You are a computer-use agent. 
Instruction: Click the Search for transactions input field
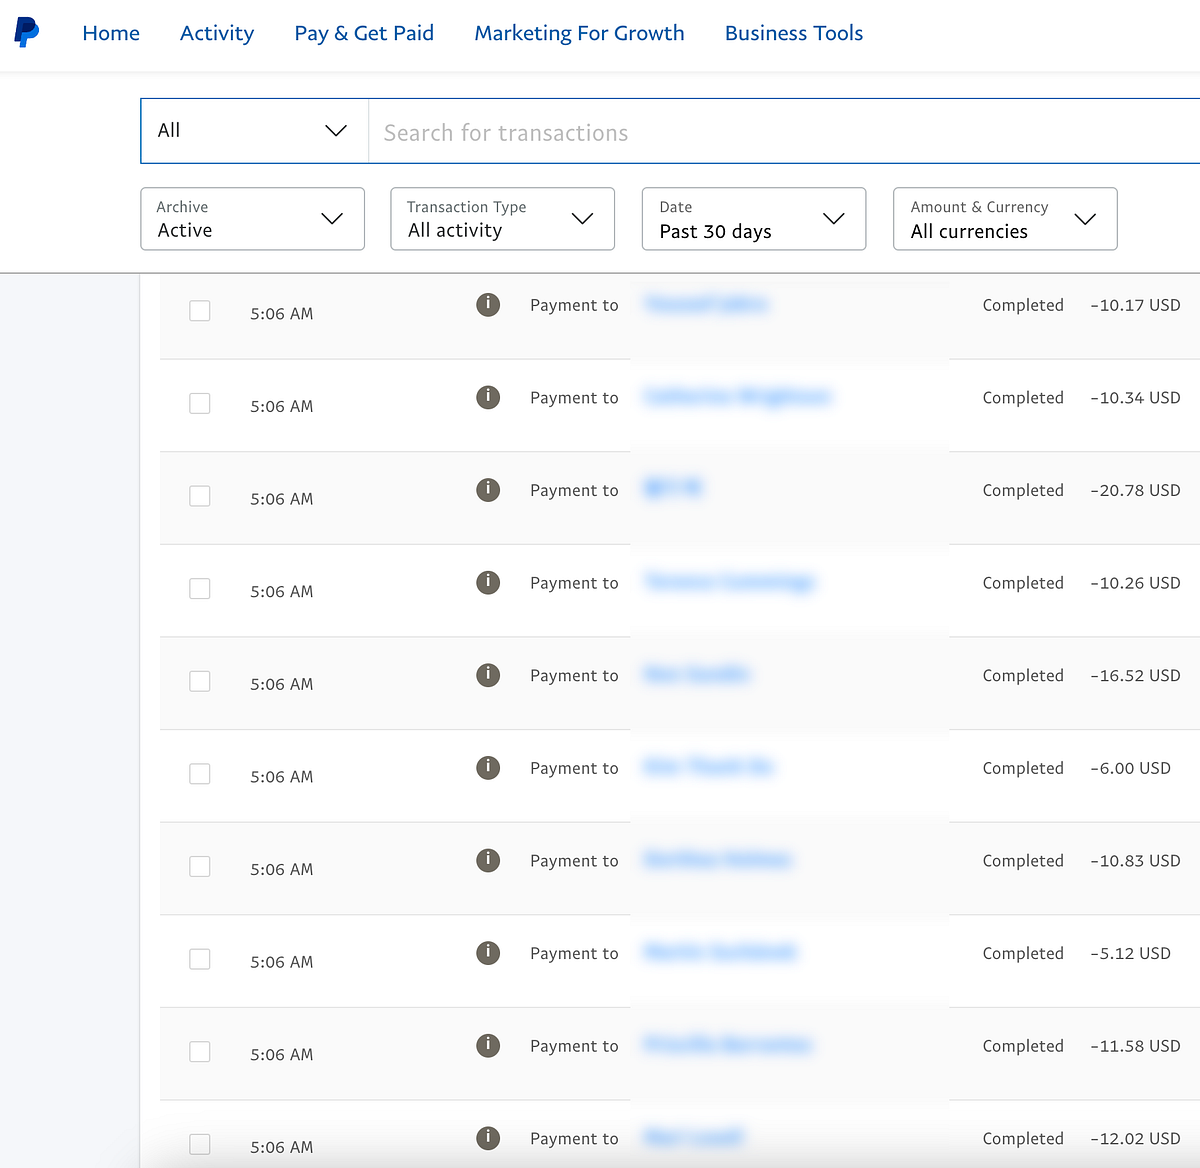[x=700, y=131]
